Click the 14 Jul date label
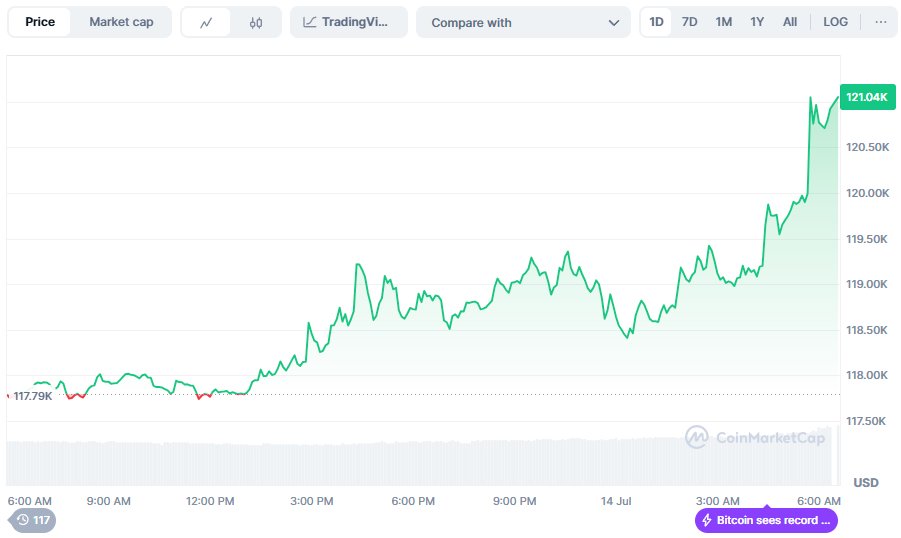 click(616, 501)
